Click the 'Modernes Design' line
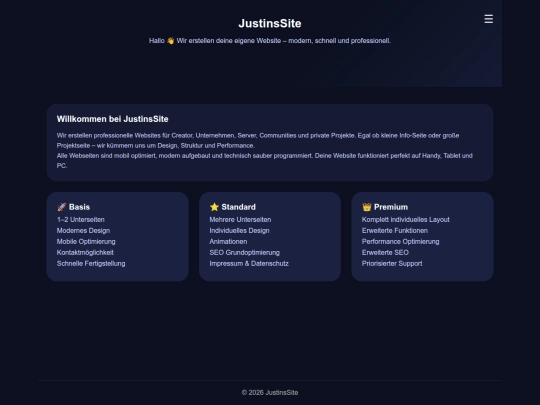 point(83,231)
